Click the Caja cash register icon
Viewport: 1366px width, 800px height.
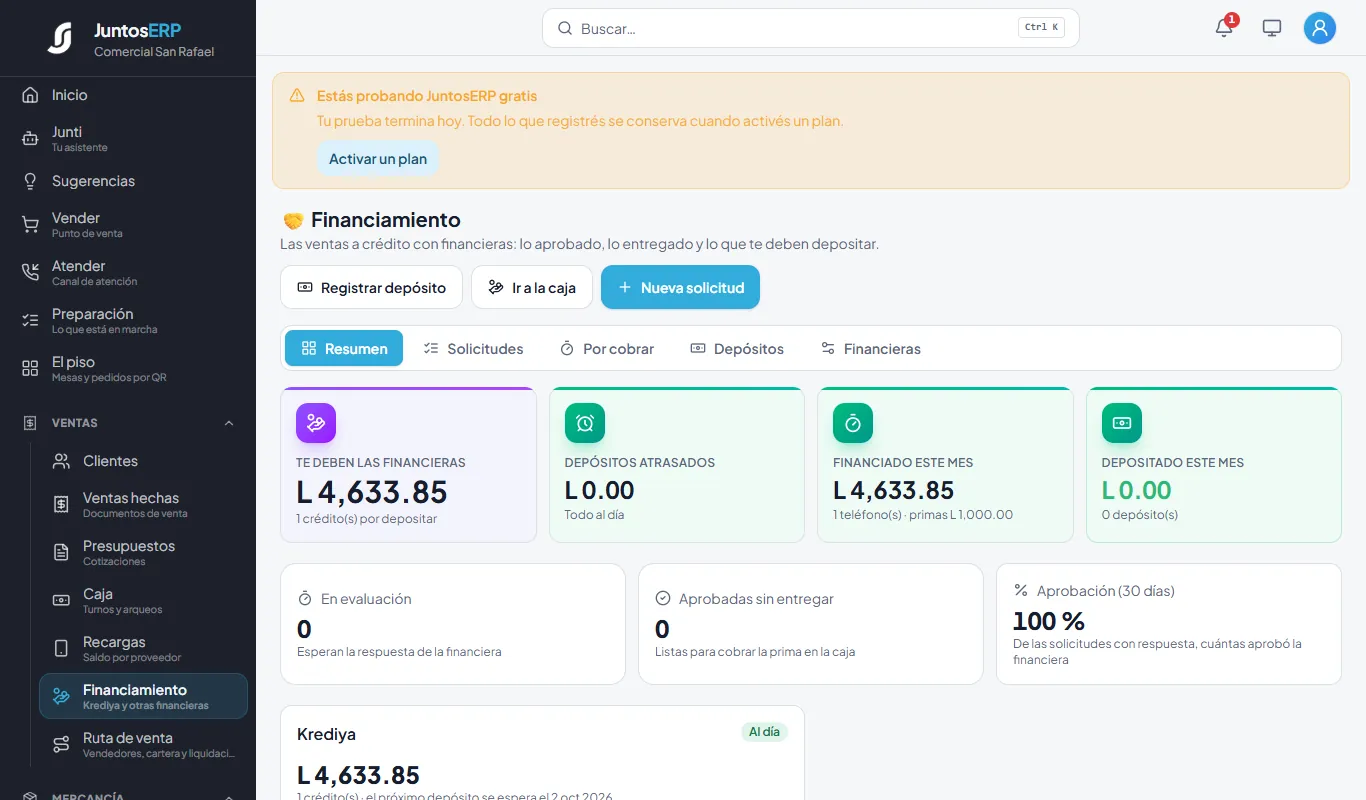click(61, 601)
